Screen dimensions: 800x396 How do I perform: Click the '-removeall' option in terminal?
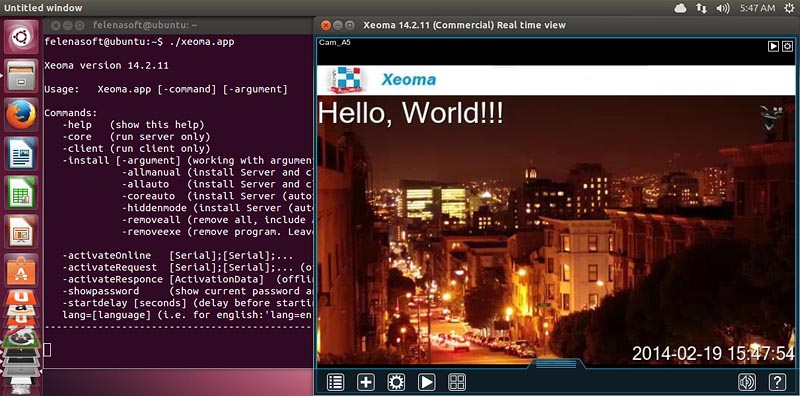pyautogui.click(x=151, y=220)
